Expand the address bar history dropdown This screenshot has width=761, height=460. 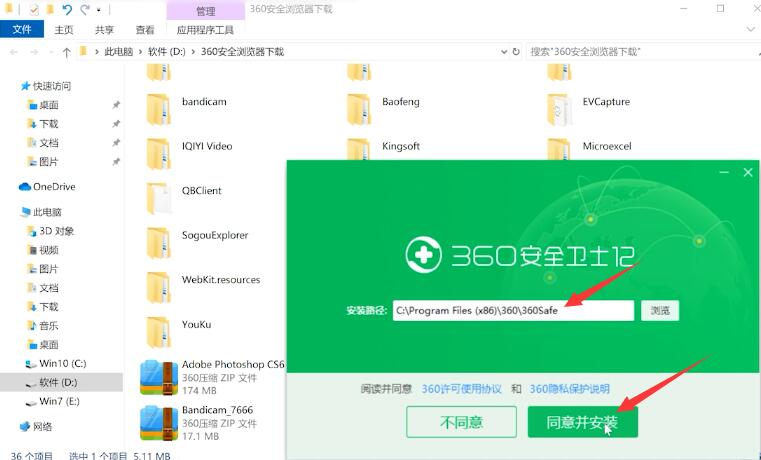point(504,52)
